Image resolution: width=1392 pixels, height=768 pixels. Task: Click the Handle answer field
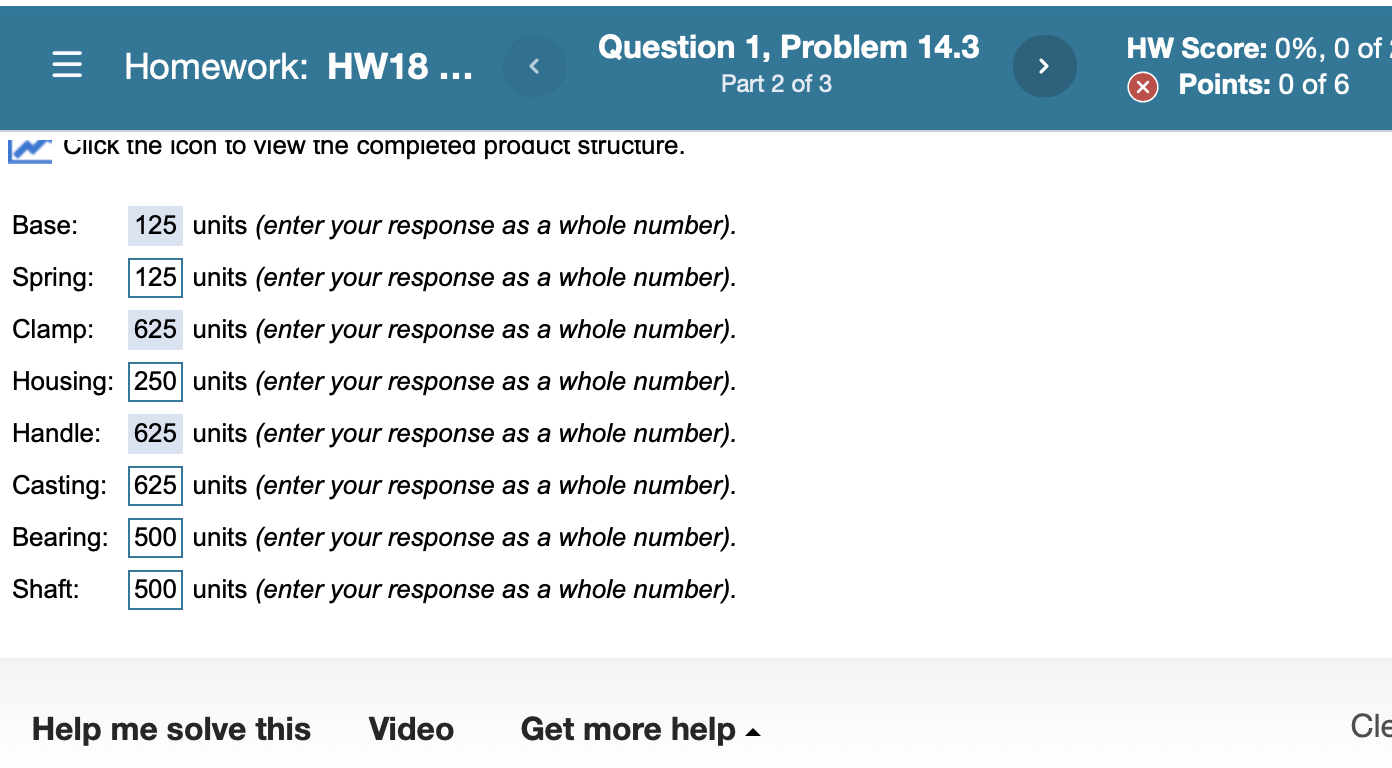(155, 433)
